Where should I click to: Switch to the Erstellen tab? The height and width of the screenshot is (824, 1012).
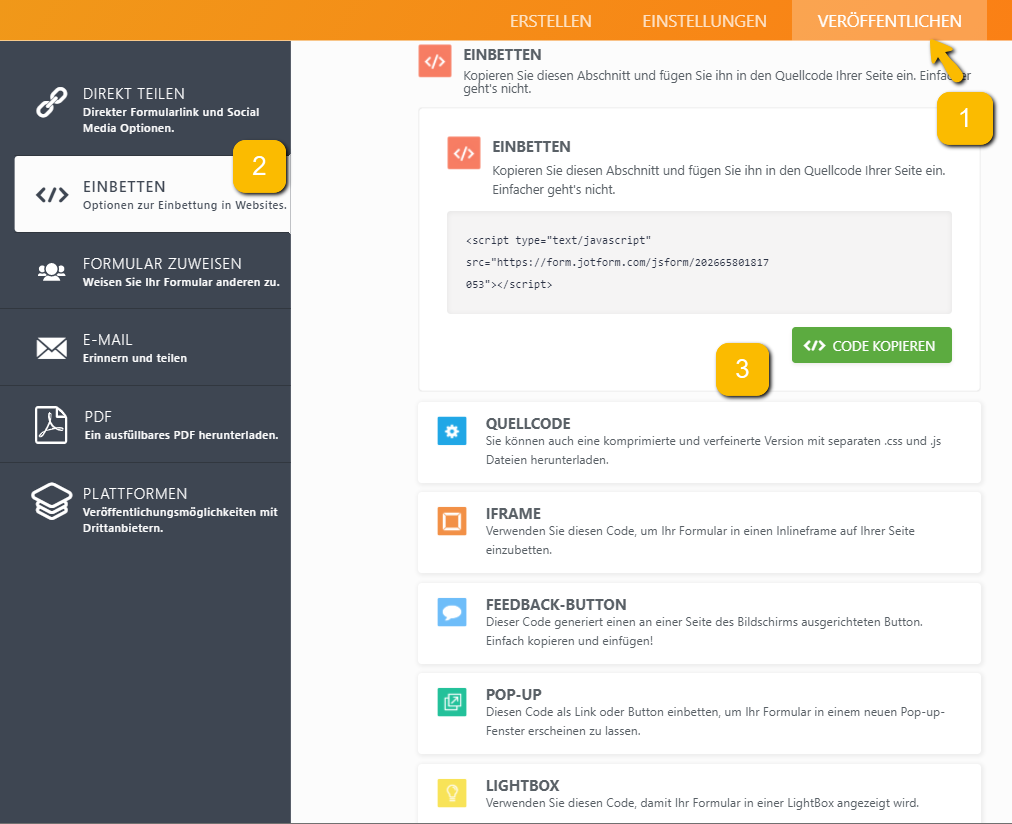(x=550, y=21)
